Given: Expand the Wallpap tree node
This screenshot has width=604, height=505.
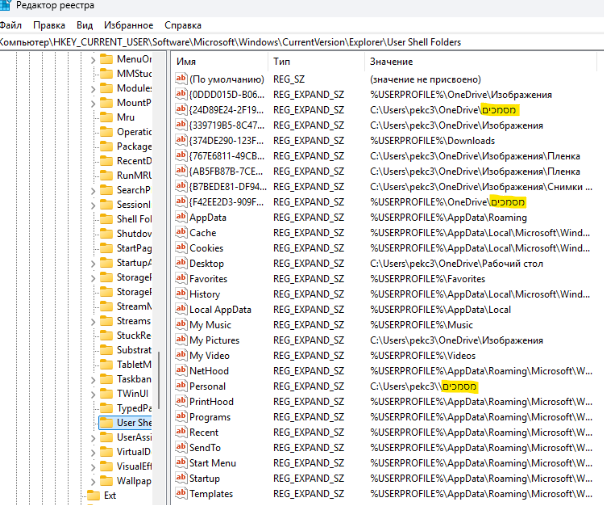Looking at the screenshot, I should coord(93,482).
